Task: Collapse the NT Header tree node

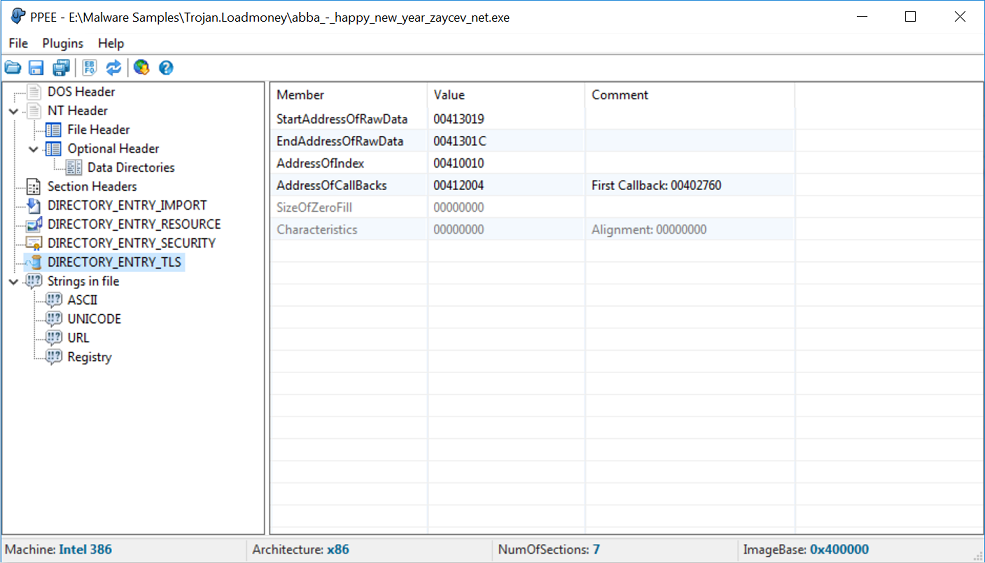Action: pyautogui.click(x=14, y=111)
